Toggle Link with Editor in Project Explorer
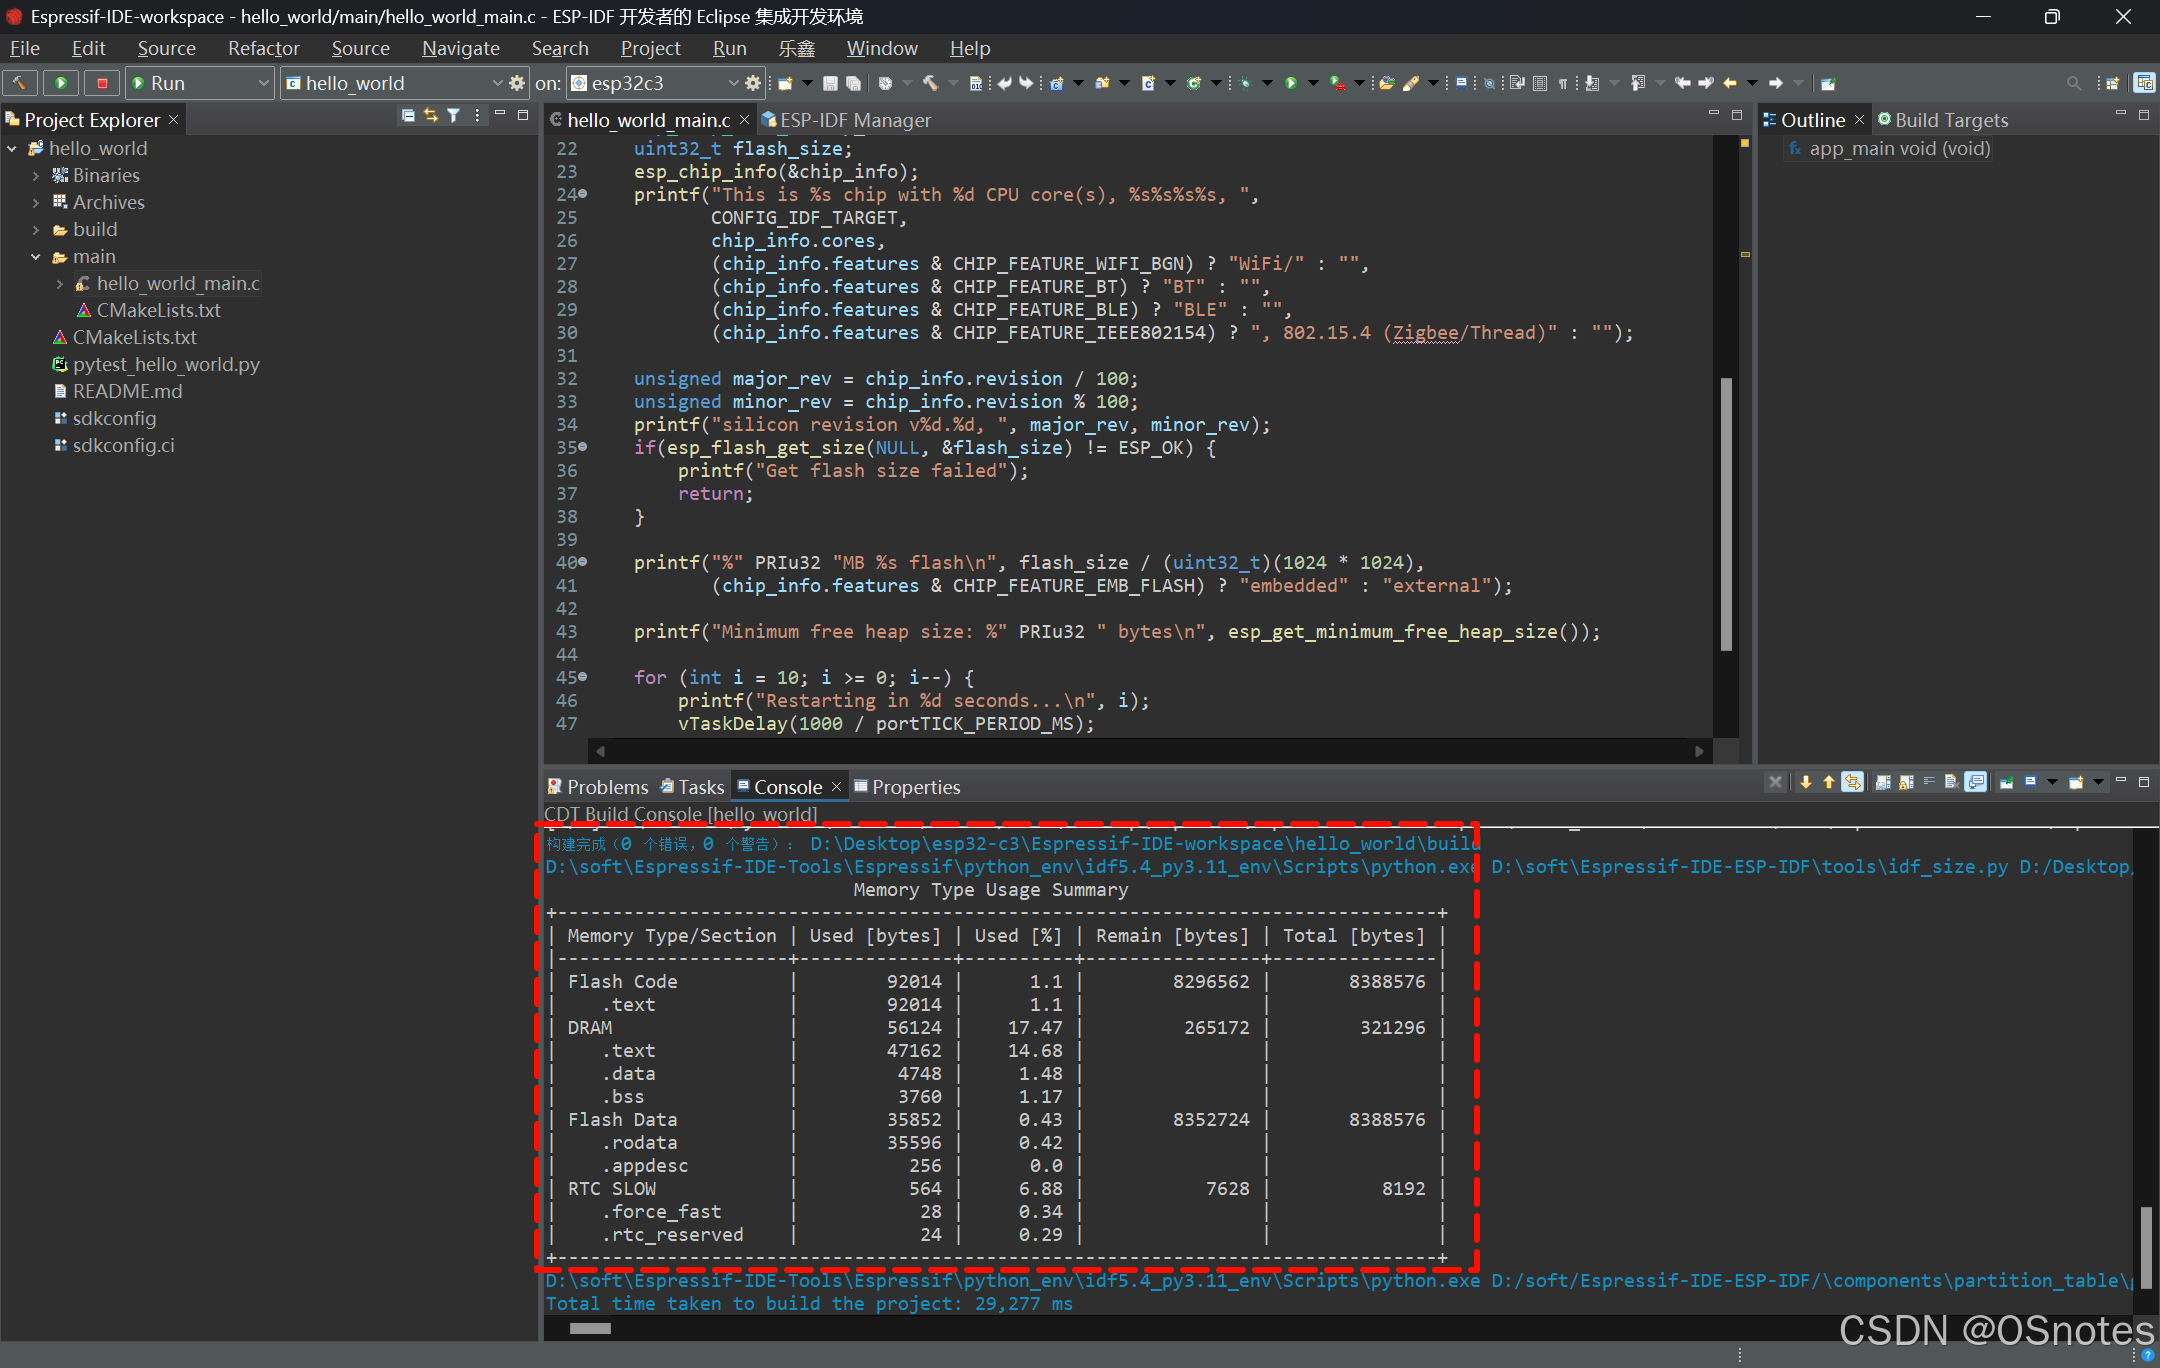 [431, 116]
